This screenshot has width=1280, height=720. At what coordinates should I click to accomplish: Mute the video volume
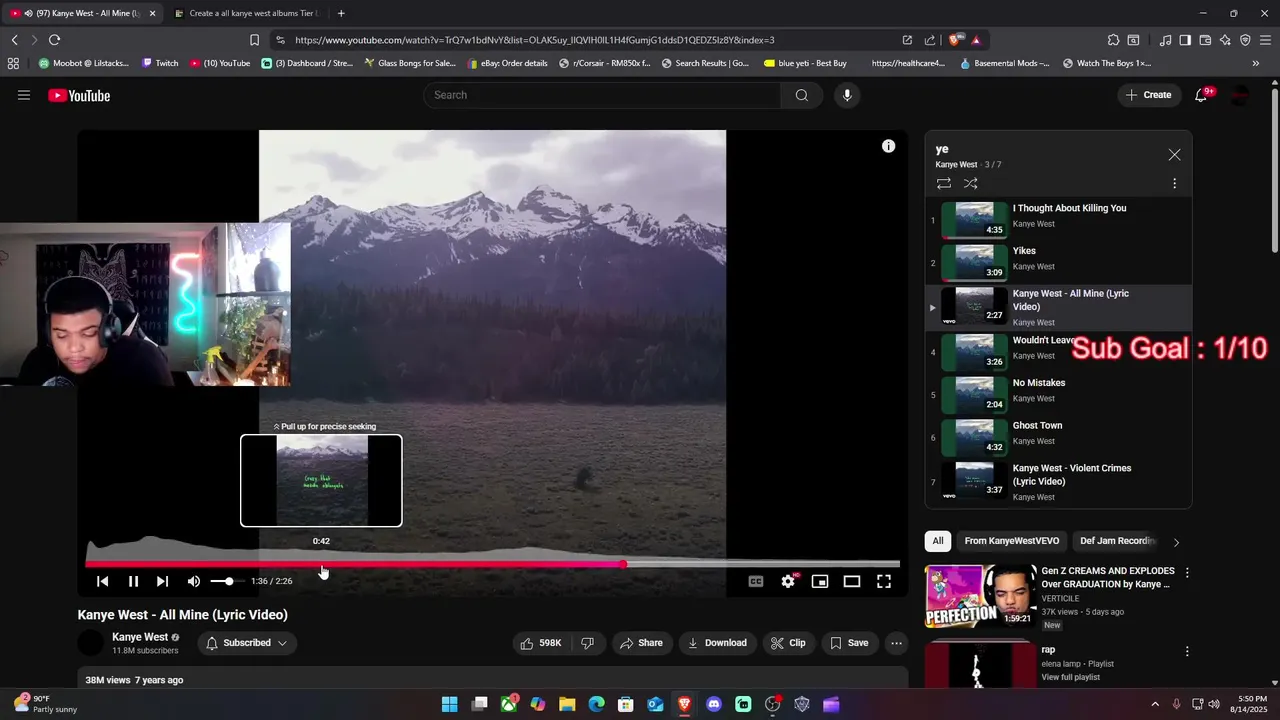click(x=194, y=581)
